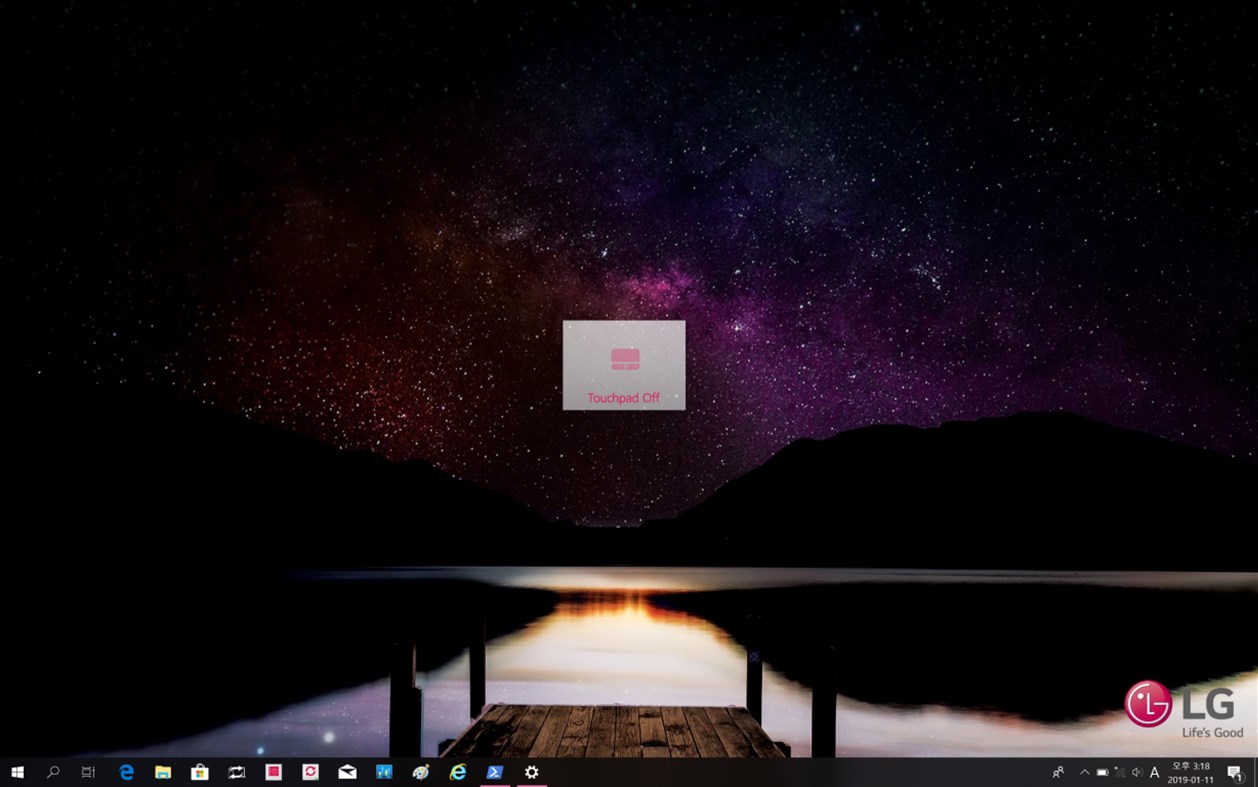Toggle Wi-Fi from the network tray icon
The width and height of the screenshot is (1258, 787).
pyautogui.click(x=1118, y=772)
